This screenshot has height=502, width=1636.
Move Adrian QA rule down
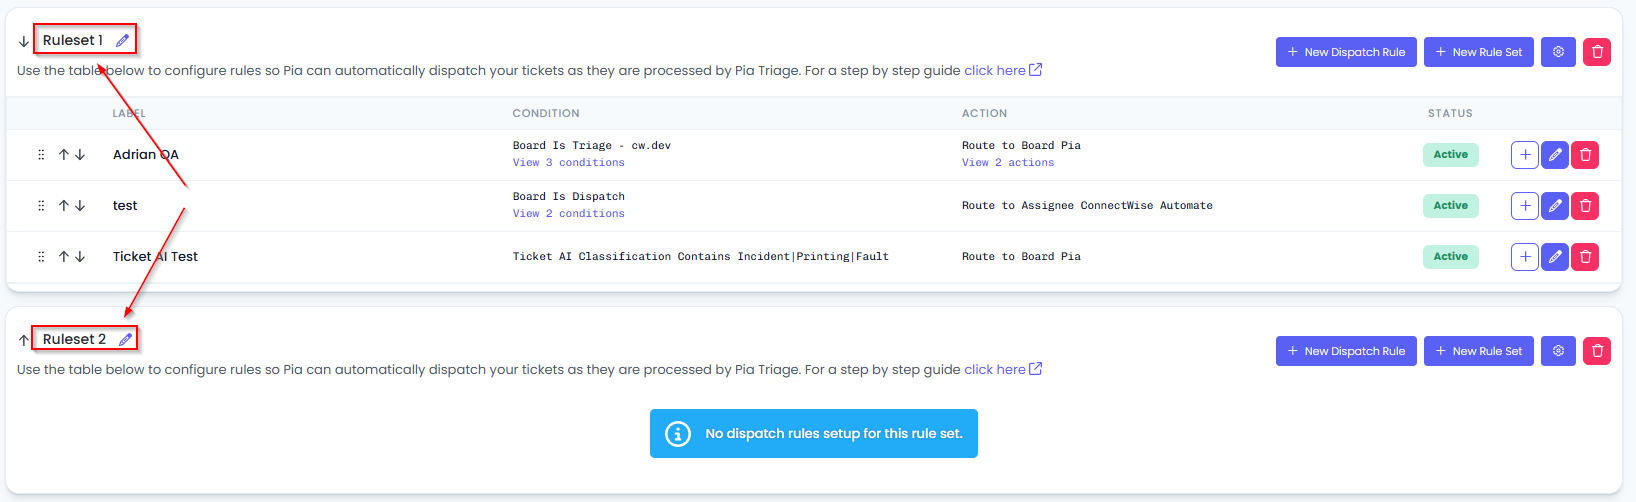pyautogui.click(x=80, y=155)
